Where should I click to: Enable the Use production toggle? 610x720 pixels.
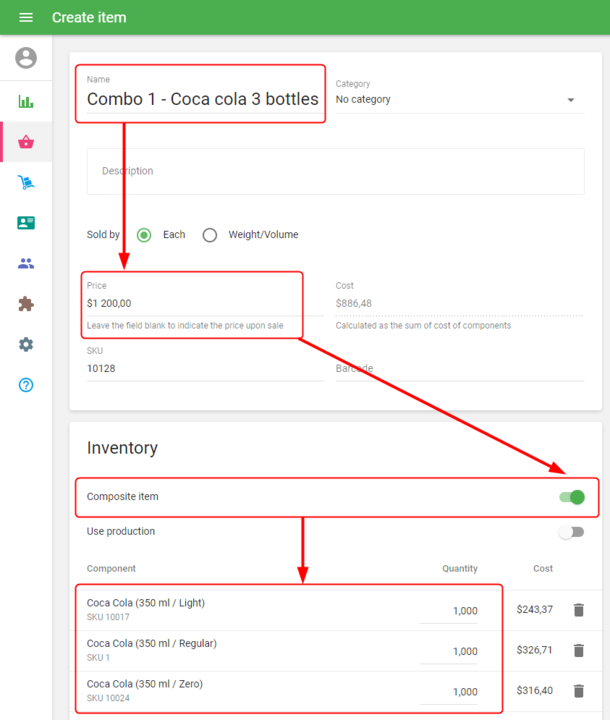point(571,532)
